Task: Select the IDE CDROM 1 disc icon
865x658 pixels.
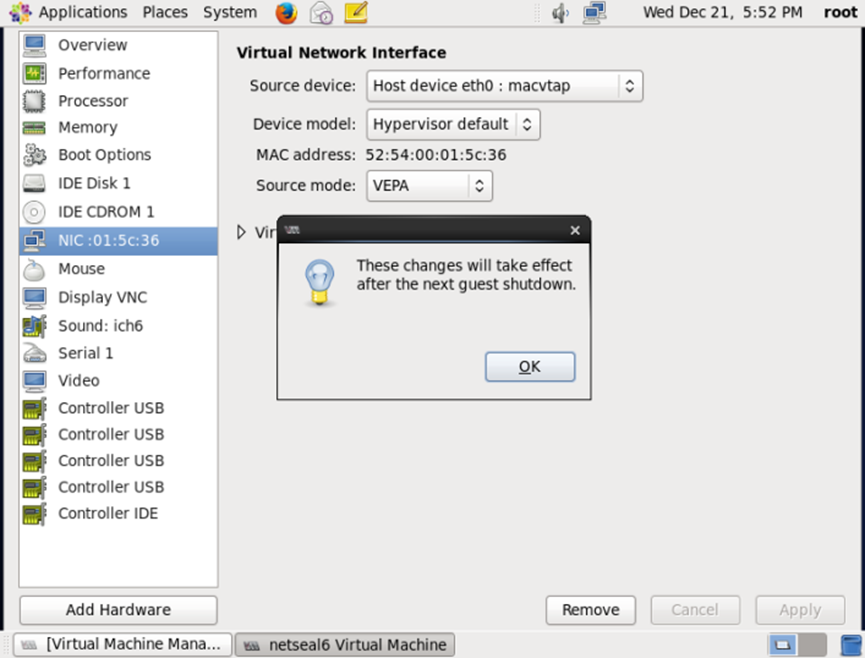Action: pos(34,212)
